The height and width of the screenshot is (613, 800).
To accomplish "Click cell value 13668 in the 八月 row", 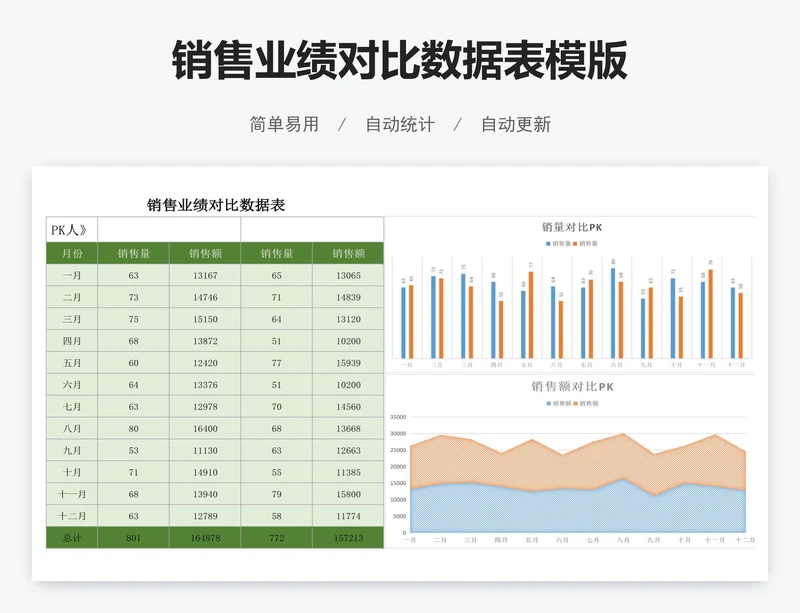I will (x=348, y=429).
